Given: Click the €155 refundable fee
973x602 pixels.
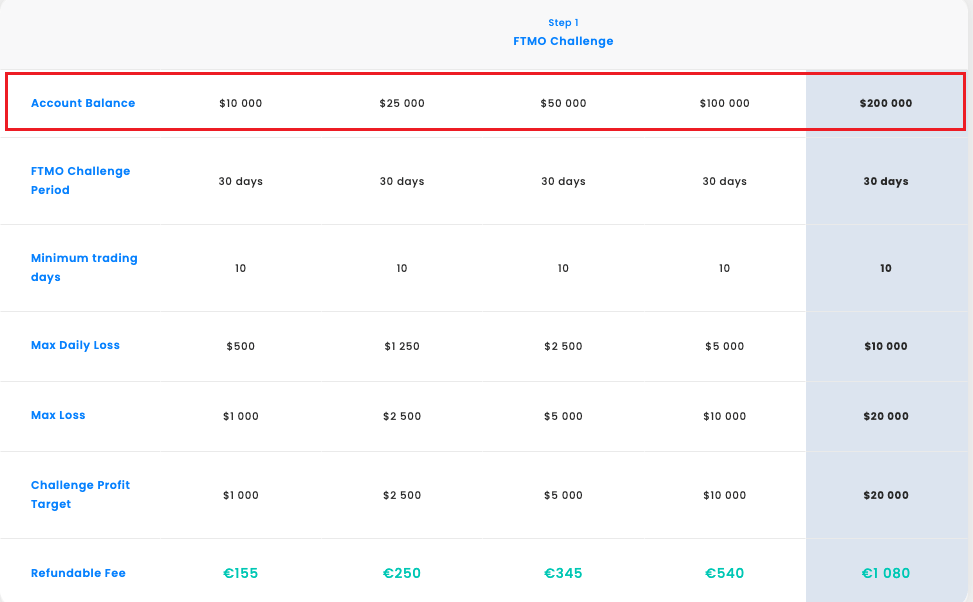Looking at the screenshot, I should [241, 573].
